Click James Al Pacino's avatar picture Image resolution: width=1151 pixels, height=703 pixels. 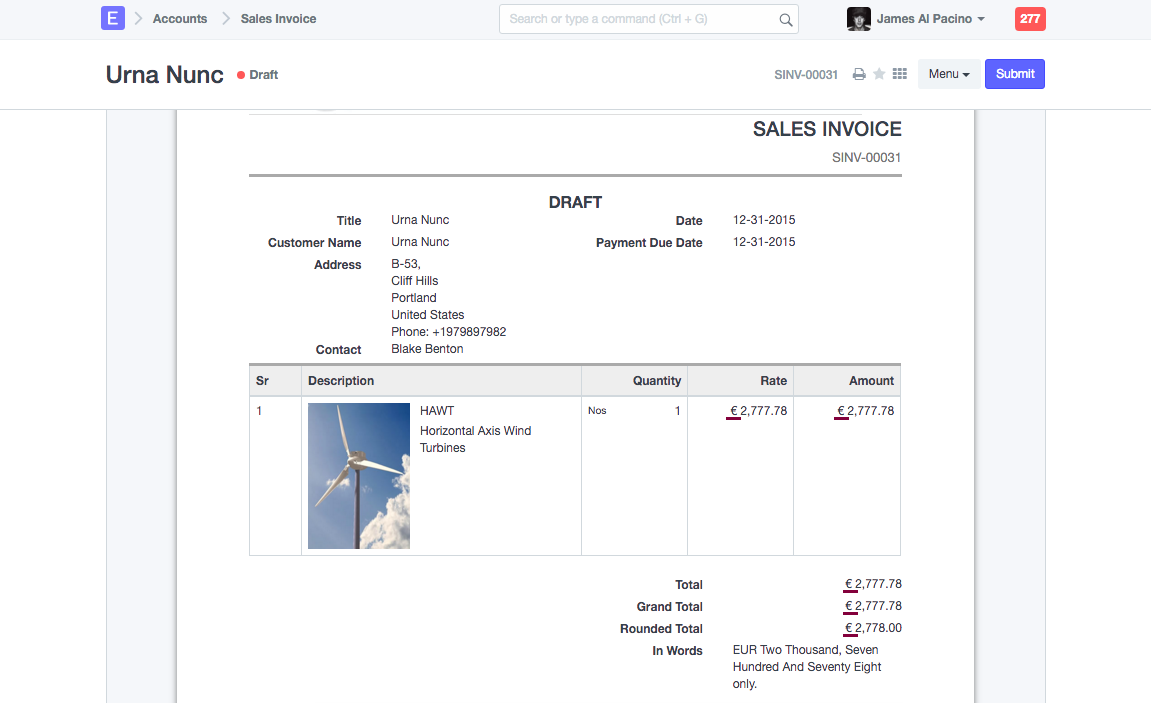pos(858,19)
